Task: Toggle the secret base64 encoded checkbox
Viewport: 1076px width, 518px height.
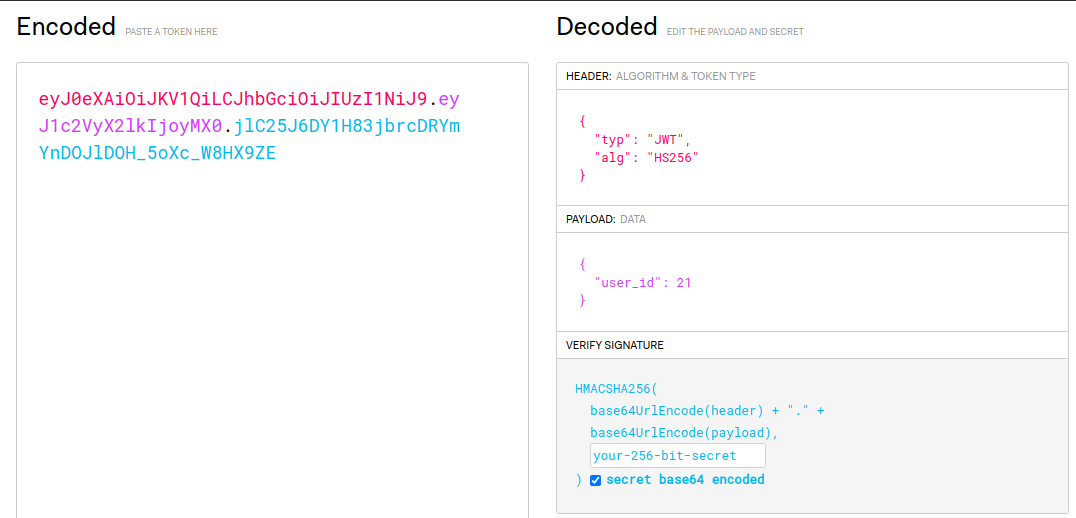Action: pos(596,480)
